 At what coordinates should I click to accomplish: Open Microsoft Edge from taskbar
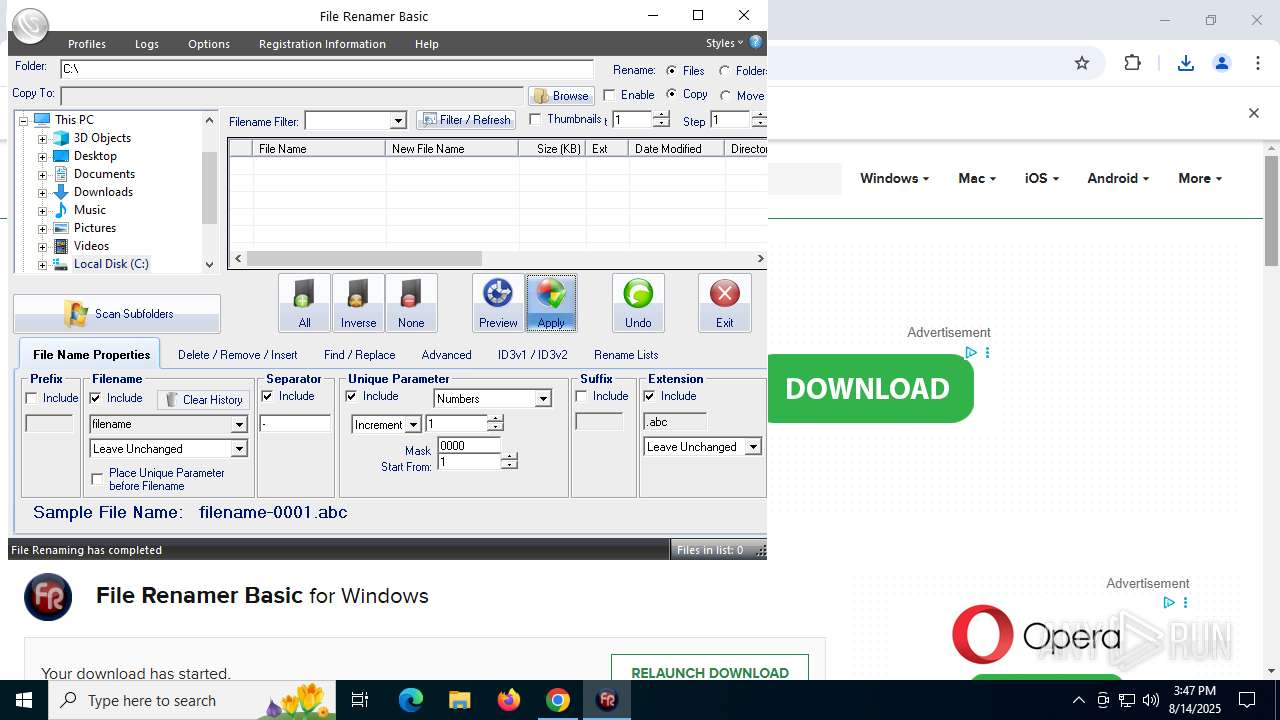[x=411, y=700]
